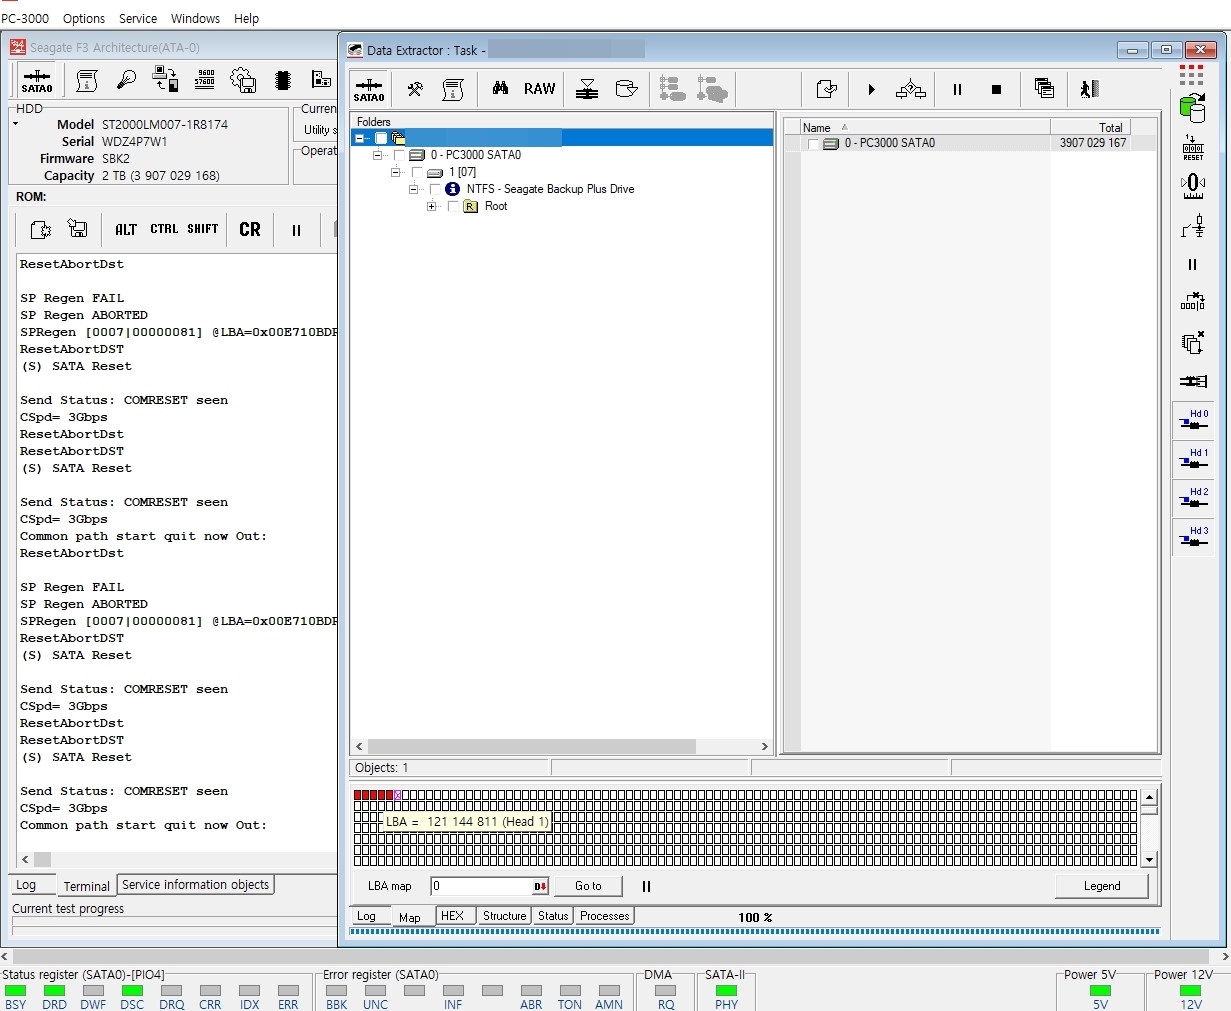Open the Legend button
The width and height of the screenshot is (1231, 1011).
coord(1101,886)
